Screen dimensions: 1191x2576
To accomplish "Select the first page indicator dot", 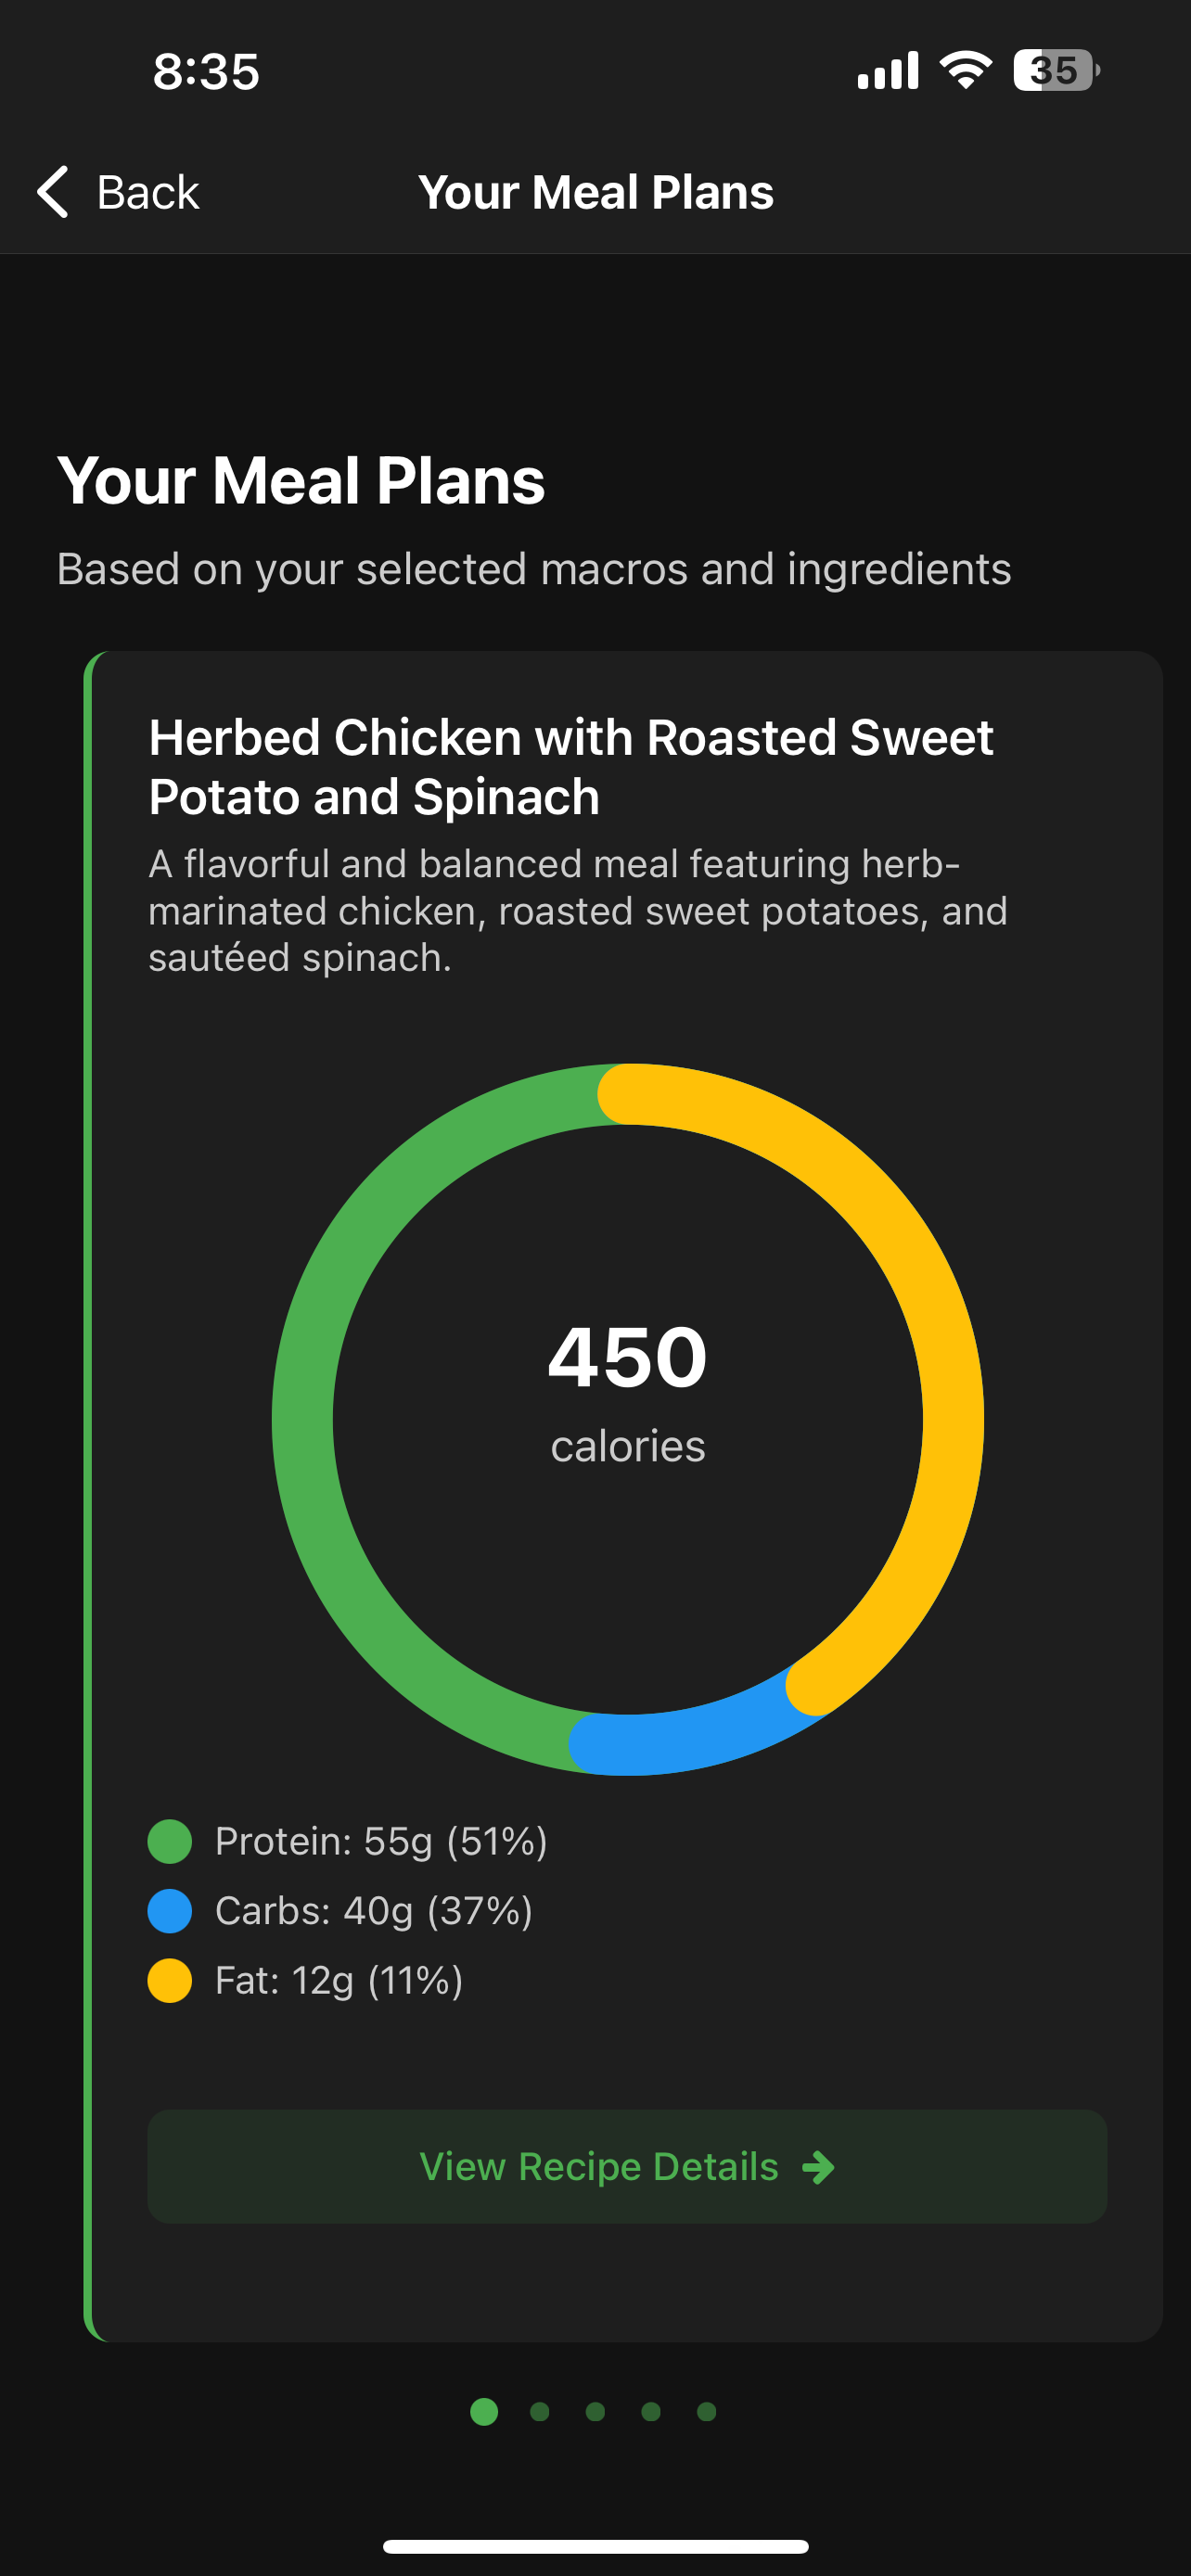I will pyautogui.click(x=484, y=2412).
